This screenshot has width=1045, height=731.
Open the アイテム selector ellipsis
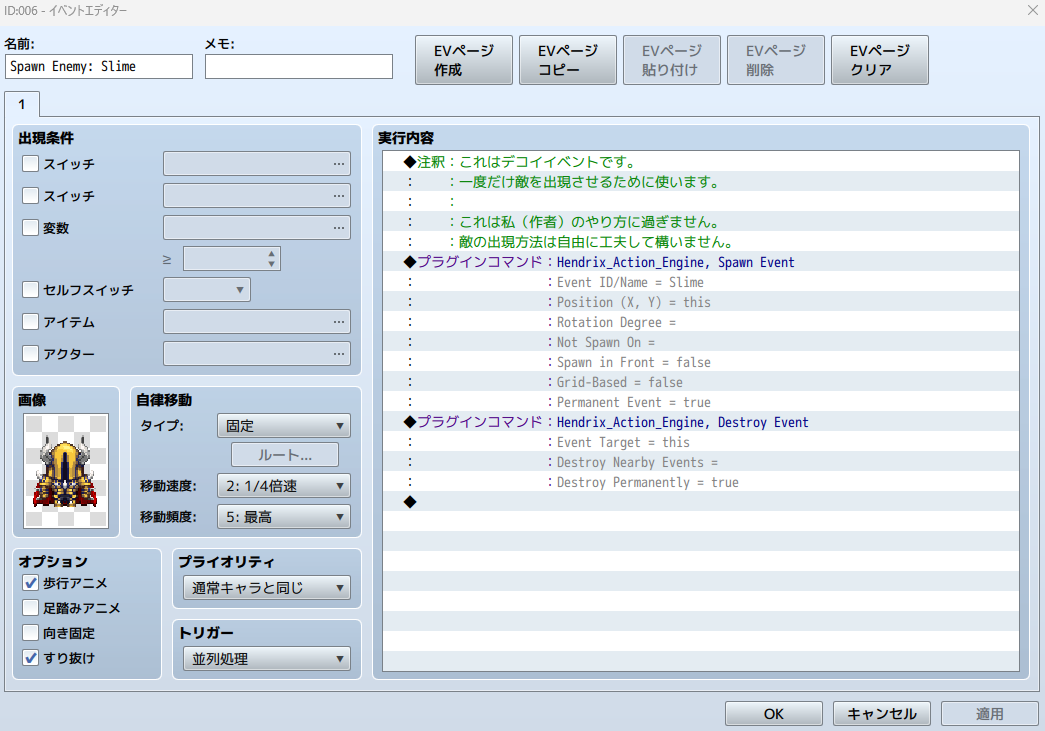point(339,321)
